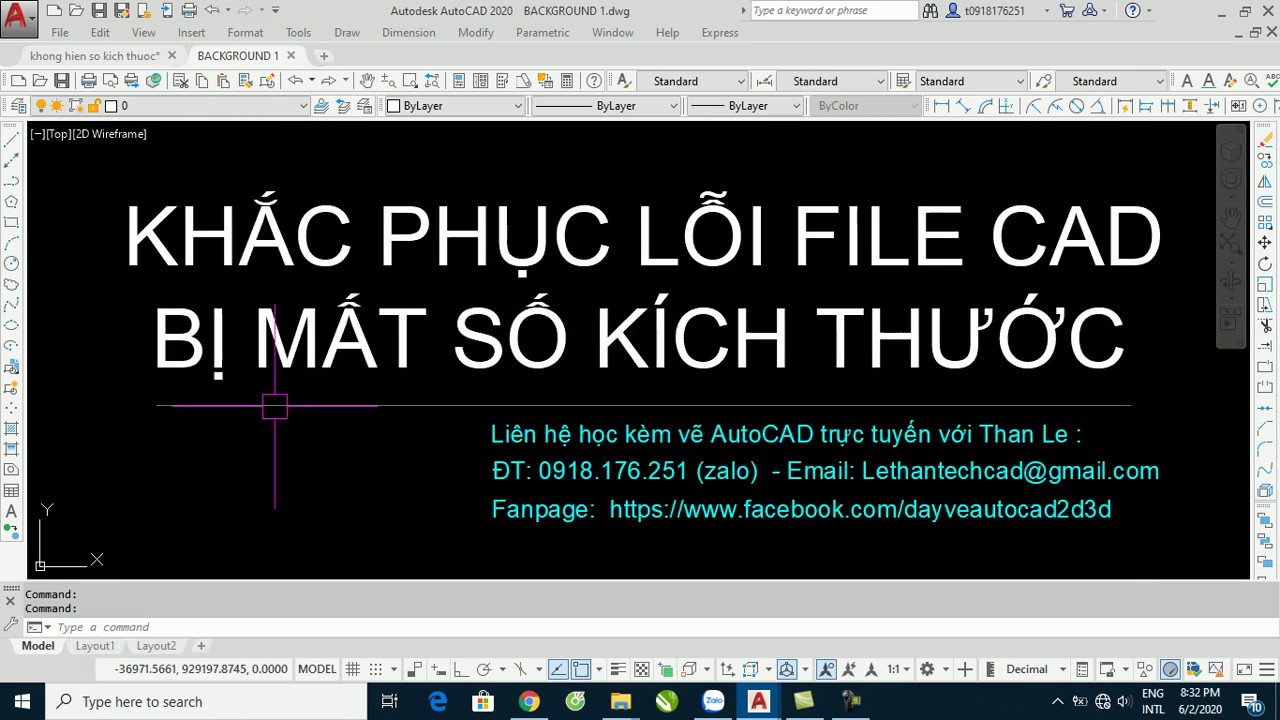
Task: Select the Aligned dimension tool
Action: [964, 106]
